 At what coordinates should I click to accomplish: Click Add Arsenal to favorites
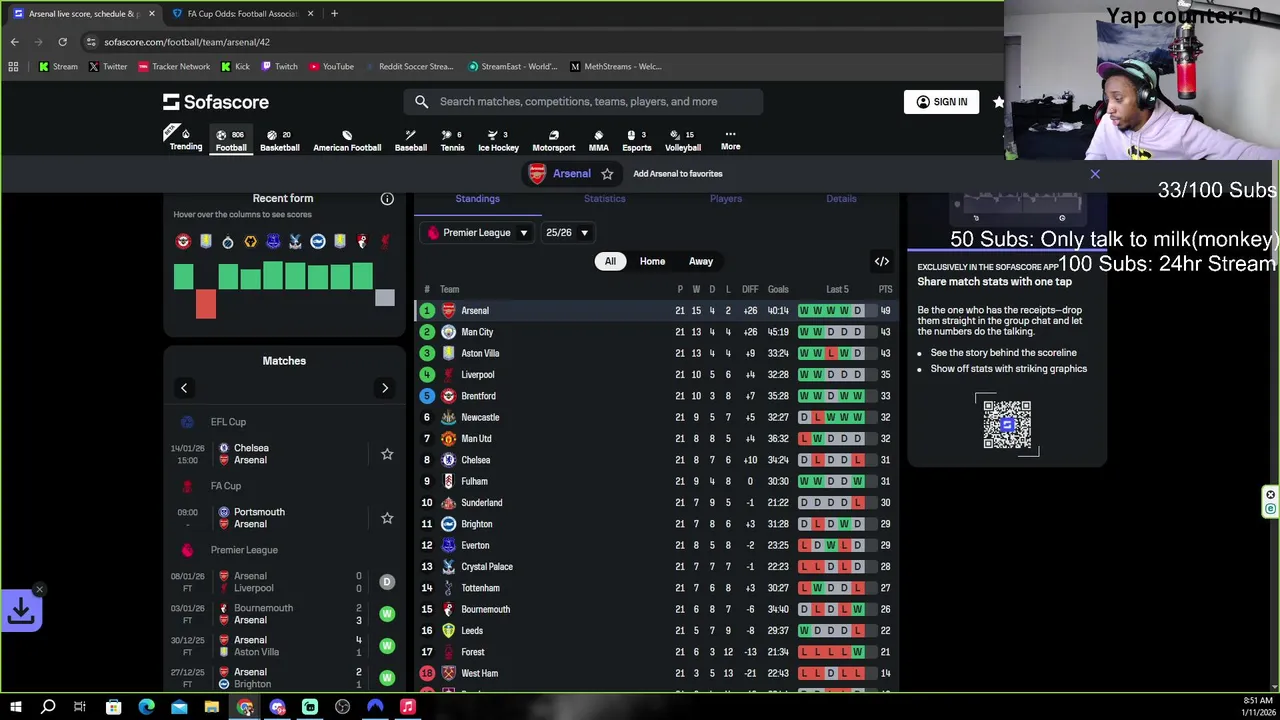coord(677,174)
